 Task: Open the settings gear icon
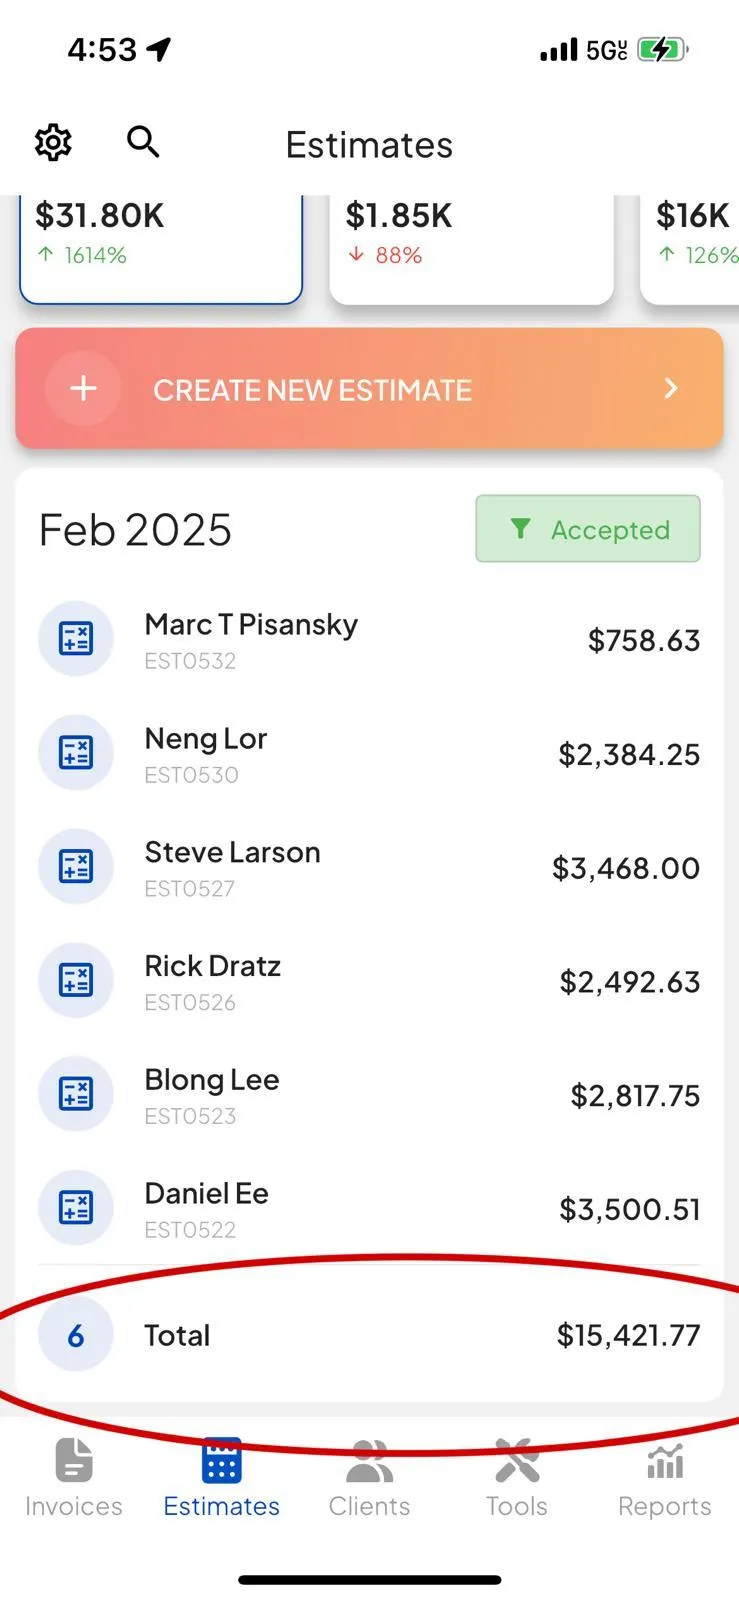pyautogui.click(x=53, y=143)
